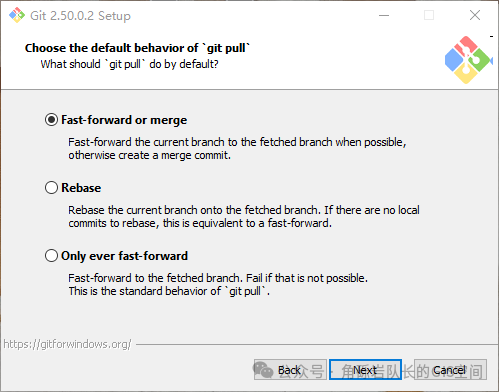The width and height of the screenshot is (499, 392).
Task: Click the large Git logo in header
Action: 468,60
